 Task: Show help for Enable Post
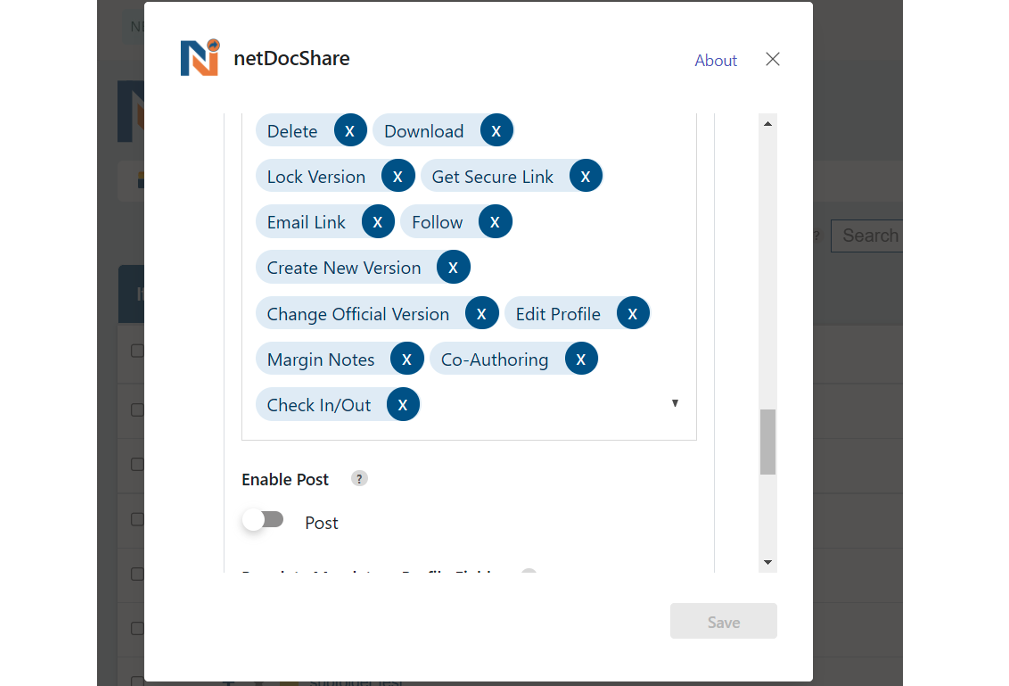coord(359,479)
